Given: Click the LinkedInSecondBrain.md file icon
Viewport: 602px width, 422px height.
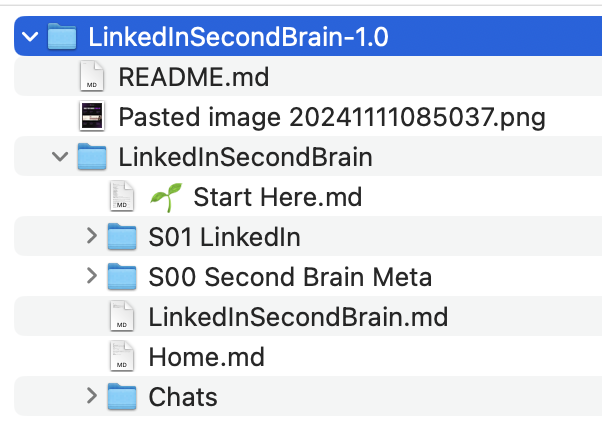Looking at the screenshot, I should click(x=122, y=317).
